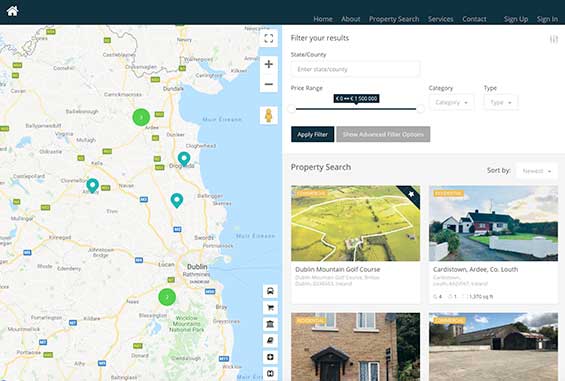Viewport: 565px width, 381px height.
Task: Show transit stations on the map
Action: point(270,291)
